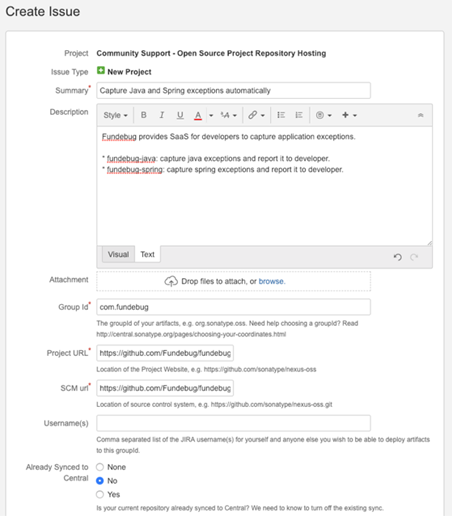The height and width of the screenshot is (516, 452).
Task: Toggle bold formatting in description editor
Action: [x=144, y=115]
